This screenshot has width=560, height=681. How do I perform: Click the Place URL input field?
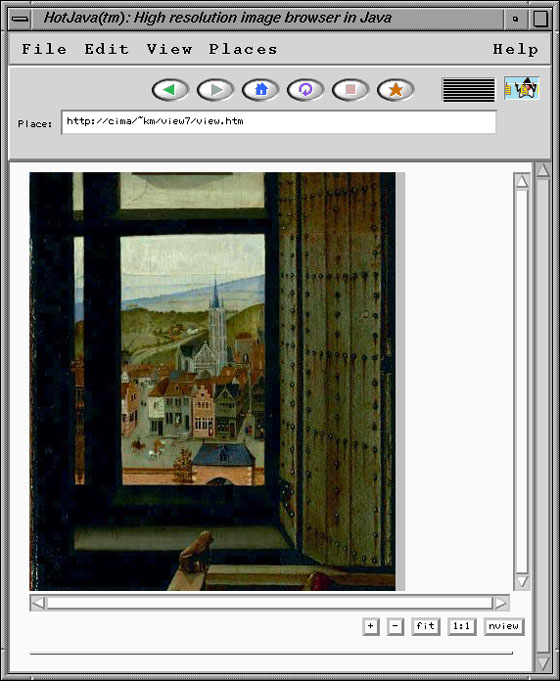point(278,122)
